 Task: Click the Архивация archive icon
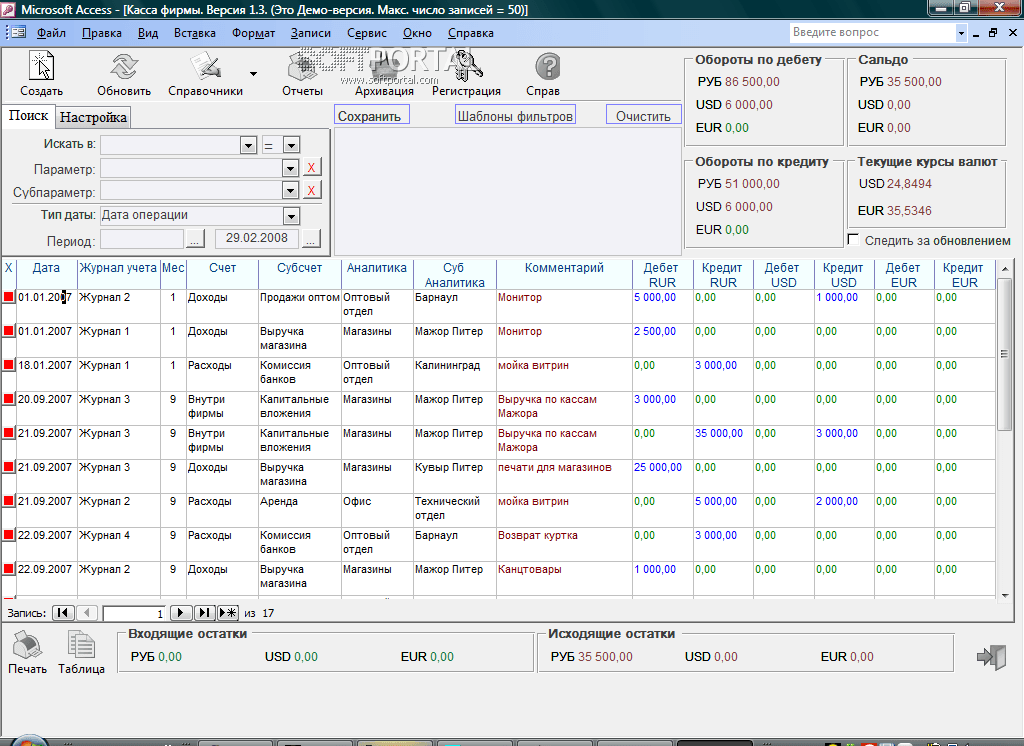click(385, 67)
